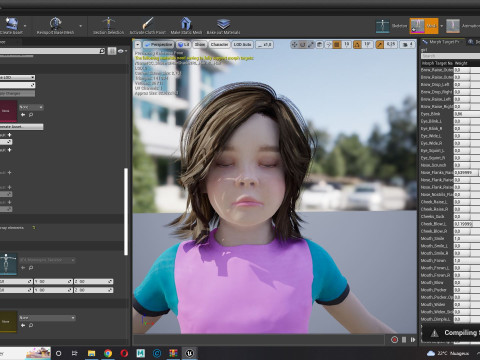
Task: Click the olive asset thumbnail at bottom
Action: click(8, 321)
